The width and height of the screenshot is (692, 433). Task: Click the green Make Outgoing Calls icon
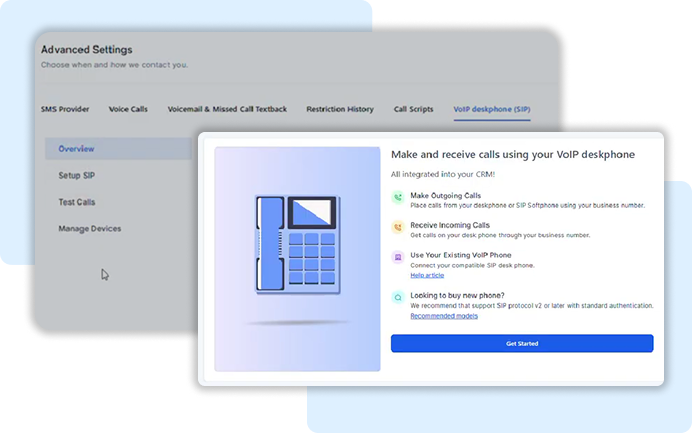[x=398, y=198]
